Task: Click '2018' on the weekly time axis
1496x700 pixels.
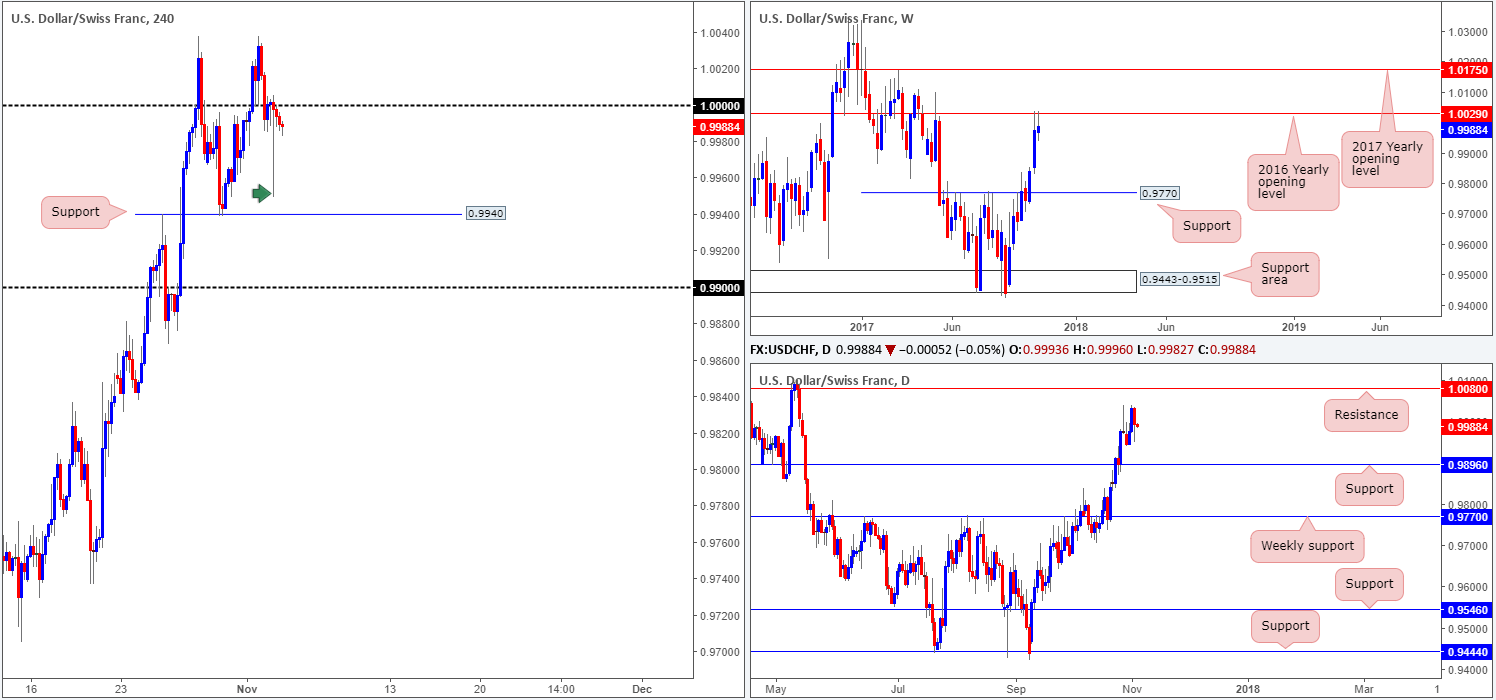Action: (x=1076, y=326)
